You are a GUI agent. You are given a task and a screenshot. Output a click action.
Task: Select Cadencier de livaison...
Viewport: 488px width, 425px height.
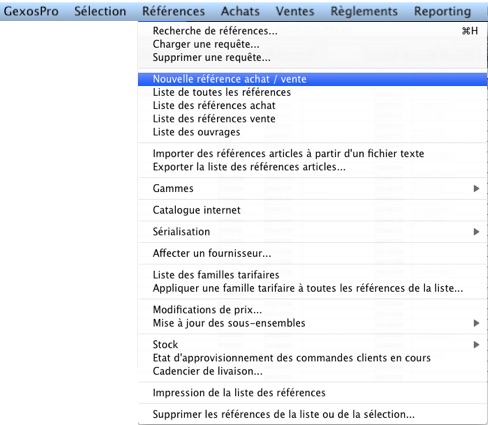pos(312,371)
